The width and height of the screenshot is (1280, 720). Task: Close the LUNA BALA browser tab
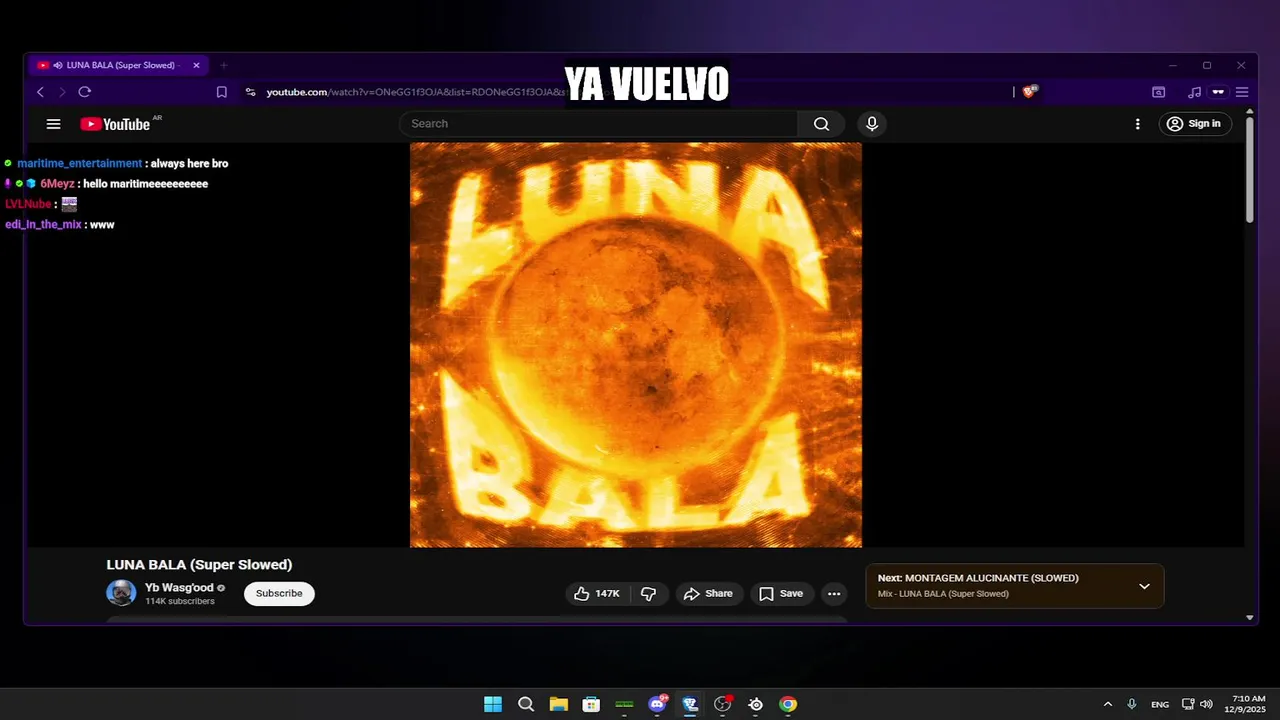pos(196,65)
